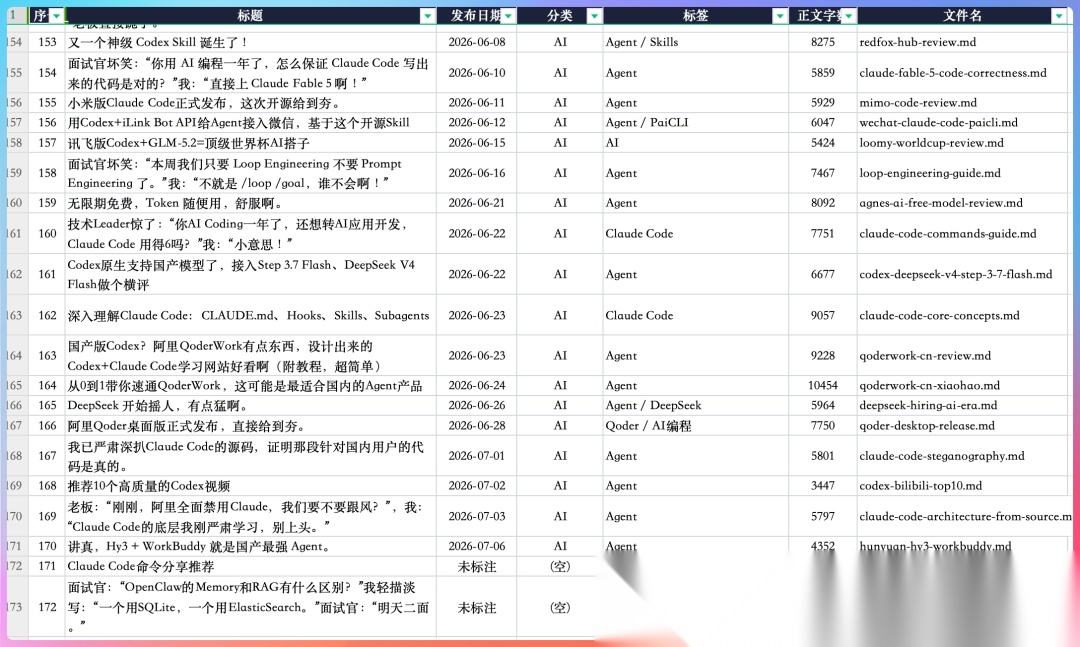
Task: Open the 发布日期 column filter dropdown
Action: point(508,16)
